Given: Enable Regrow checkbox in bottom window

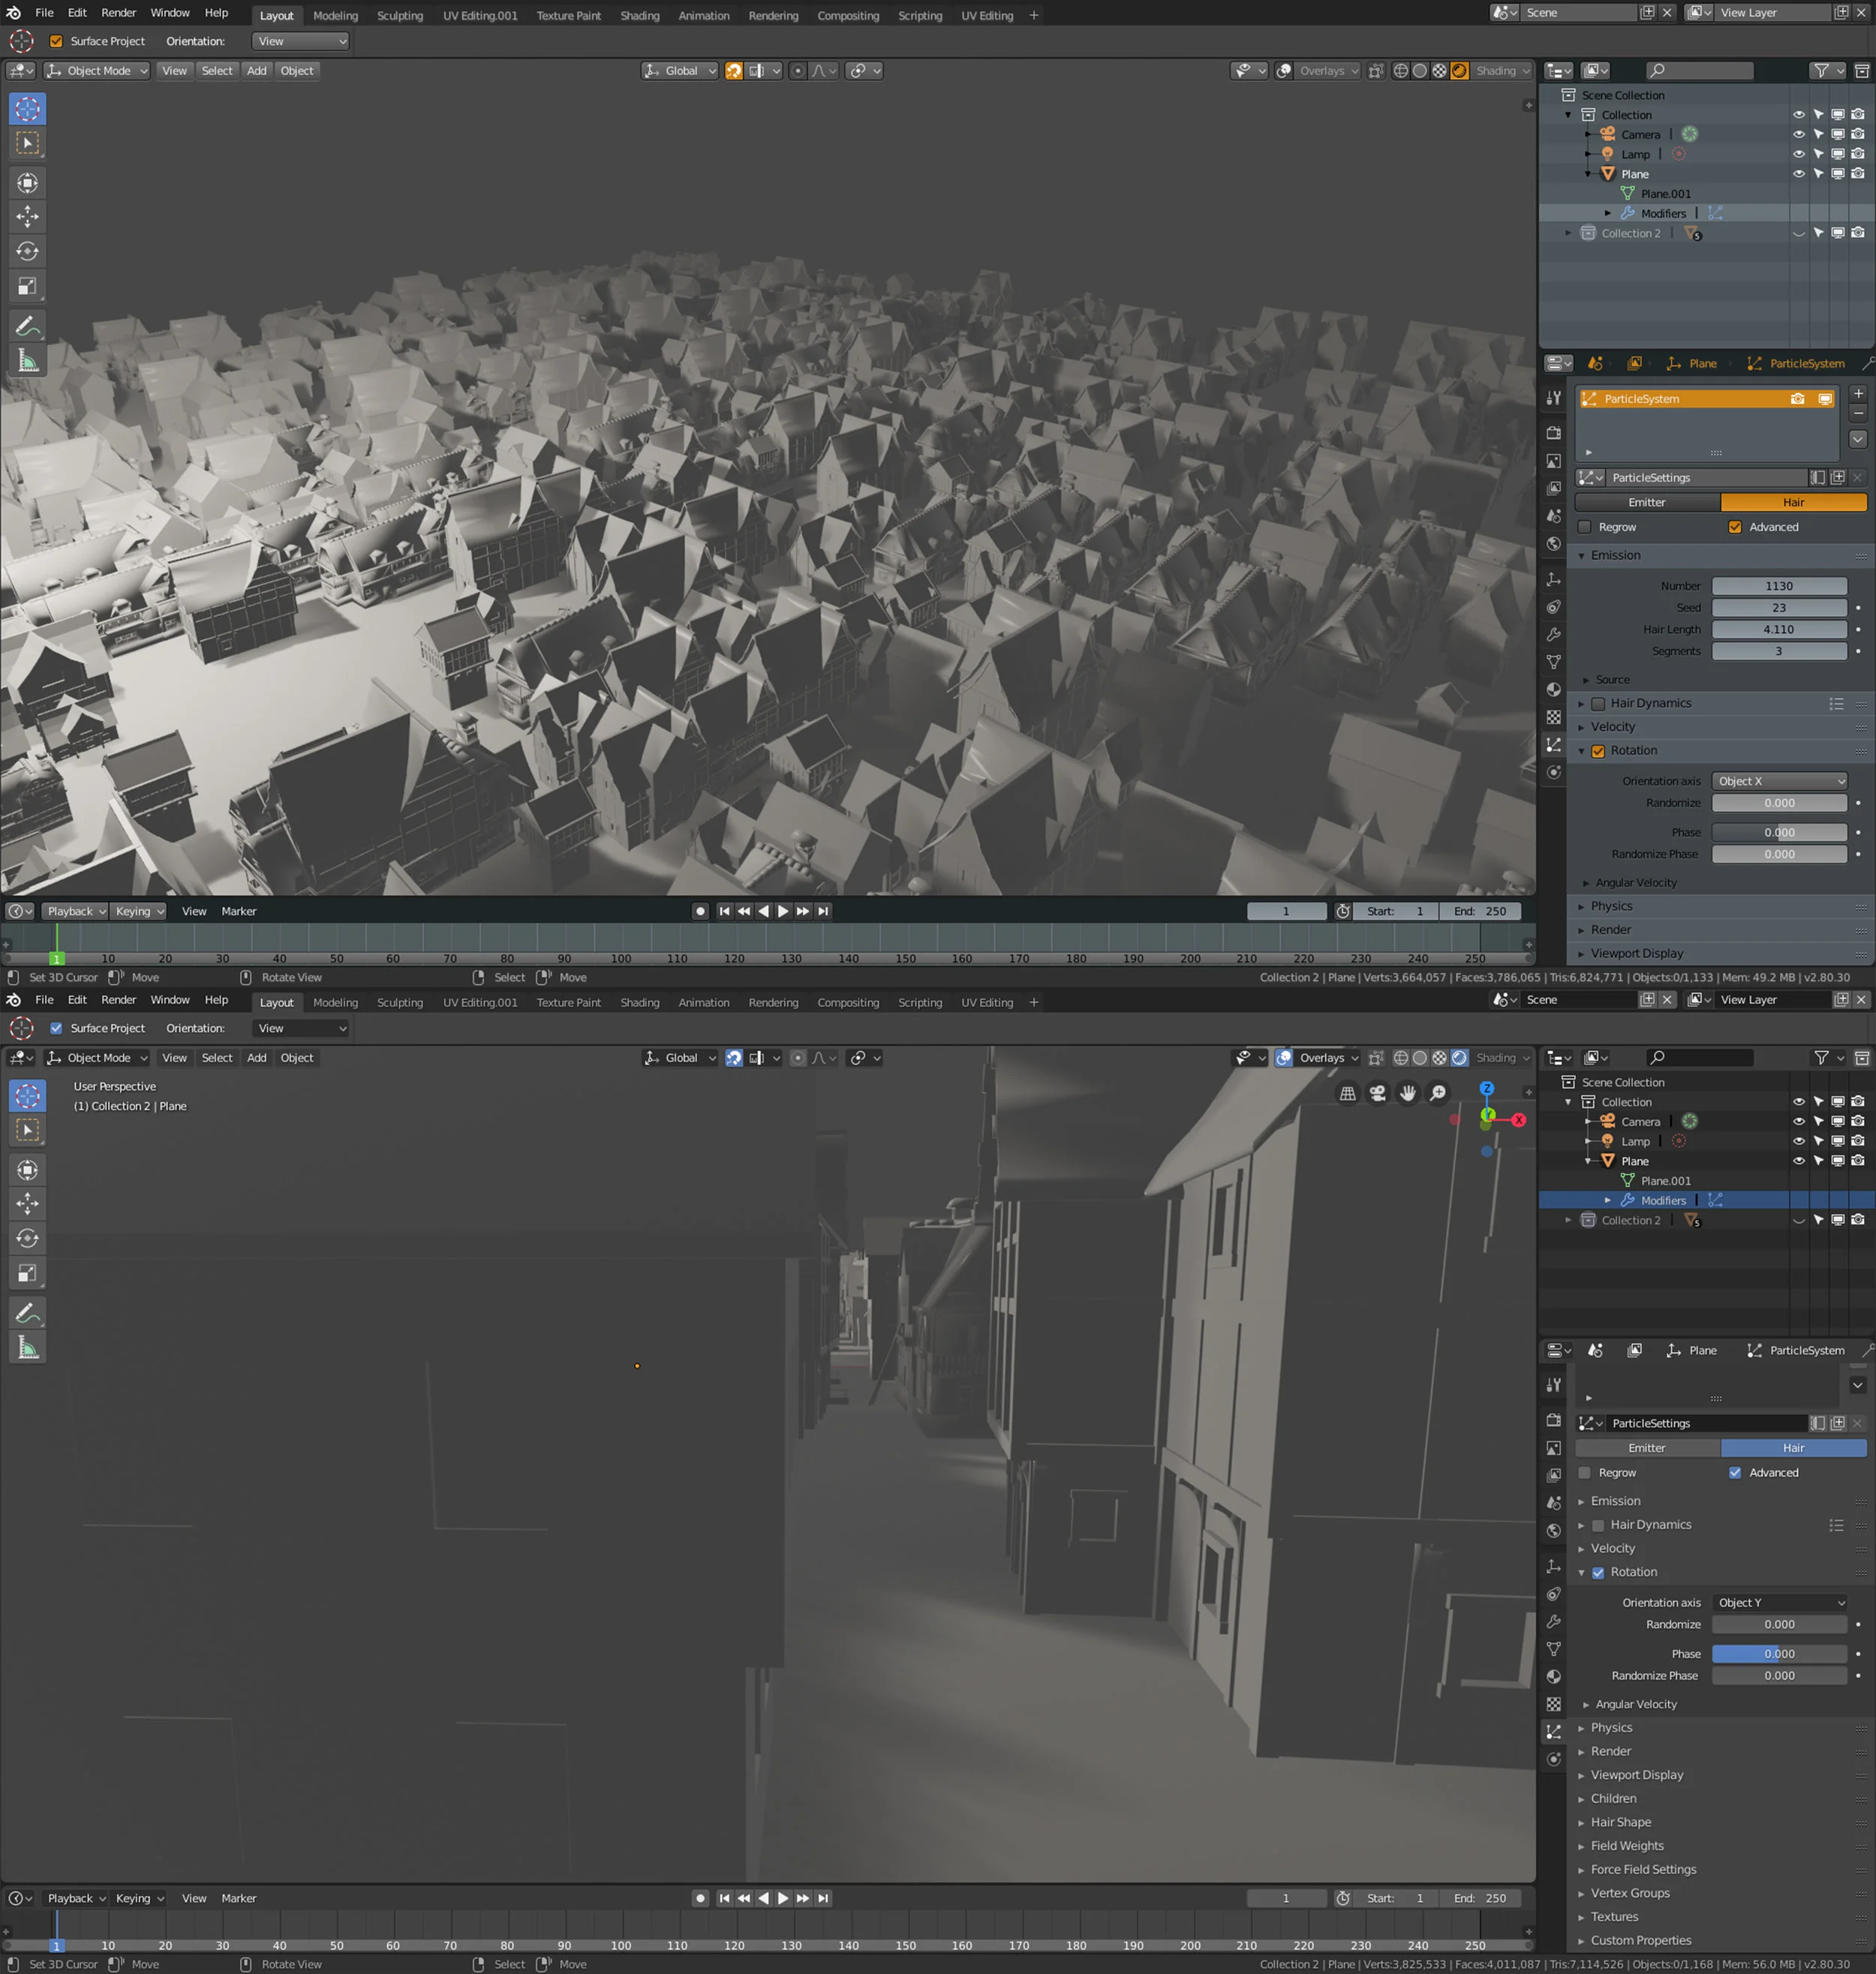Looking at the screenshot, I should pyautogui.click(x=1584, y=1472).
